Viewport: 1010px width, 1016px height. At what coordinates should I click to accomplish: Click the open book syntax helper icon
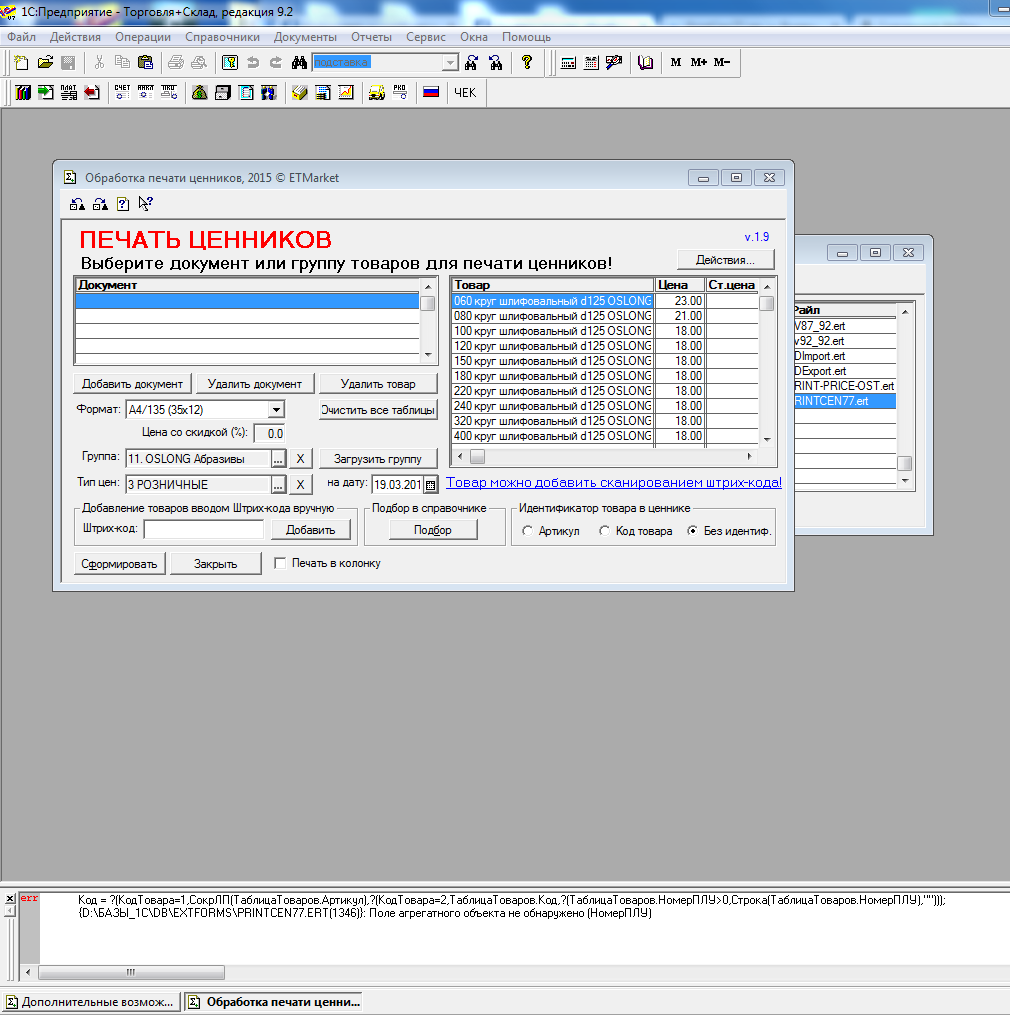645,62
